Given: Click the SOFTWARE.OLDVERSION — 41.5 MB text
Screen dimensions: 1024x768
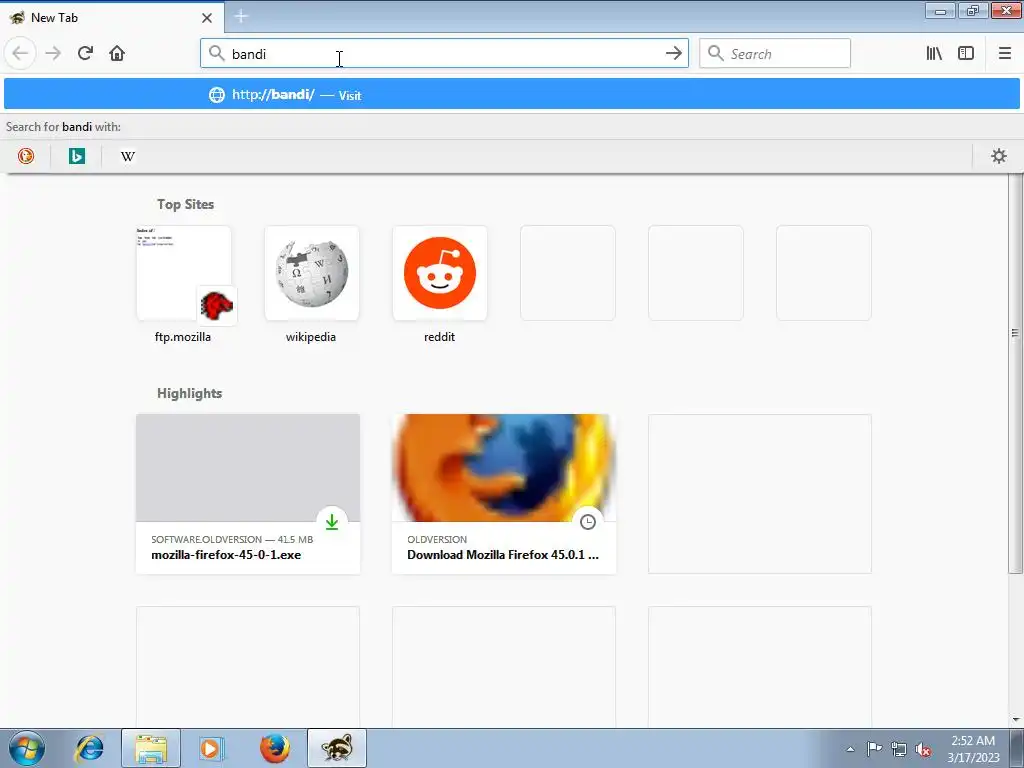Looking at the screenshot, I should click(232, 539).
